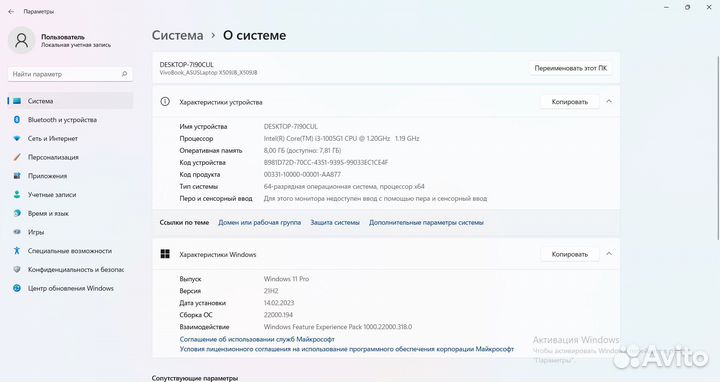720x382 pixels.
Task: Select the RAM value 8,00 ГБ
Action: coord(302,151)
